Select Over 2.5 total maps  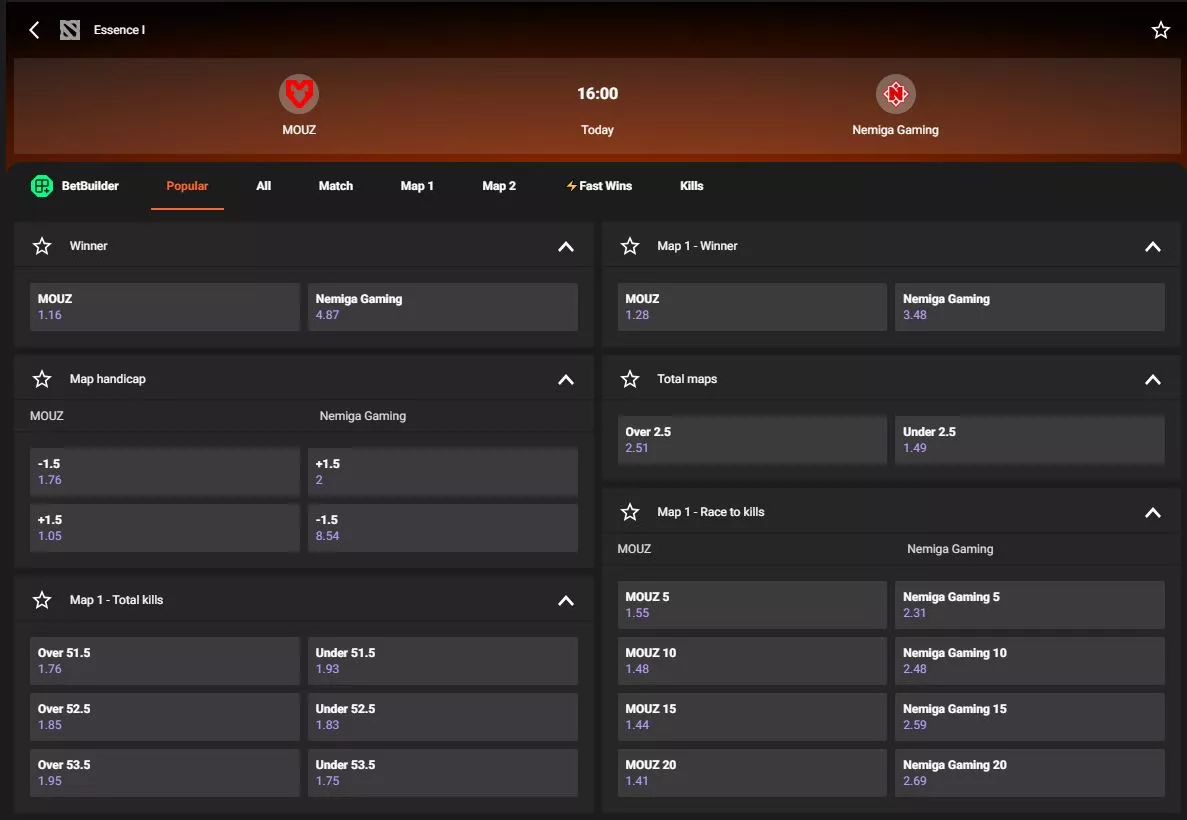pos(752,440)
